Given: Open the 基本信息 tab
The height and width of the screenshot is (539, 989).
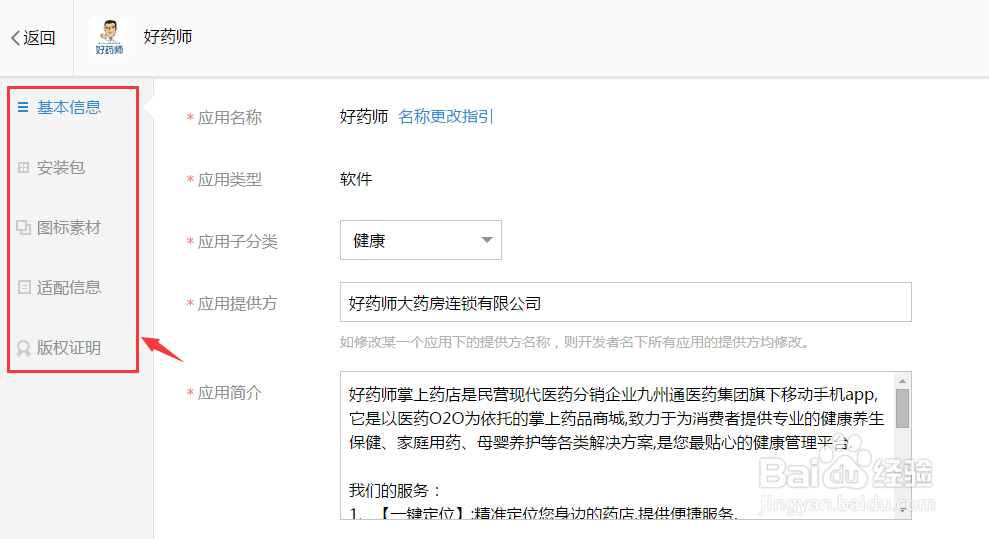Looking at the screenshot, I should 68,107.
